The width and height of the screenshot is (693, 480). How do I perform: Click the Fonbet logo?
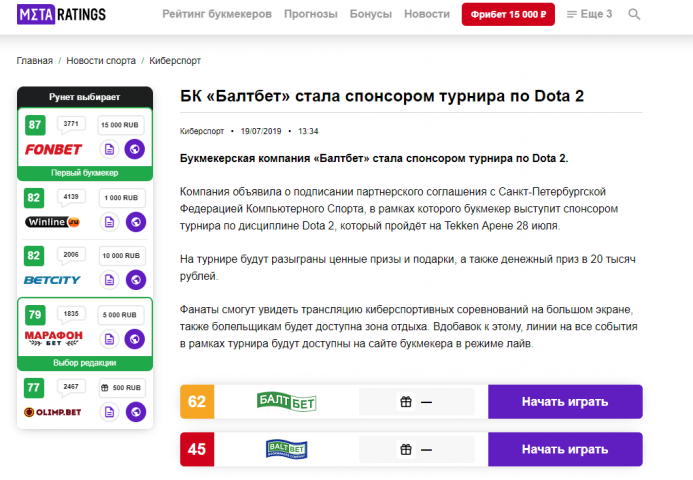click(53, 149)
